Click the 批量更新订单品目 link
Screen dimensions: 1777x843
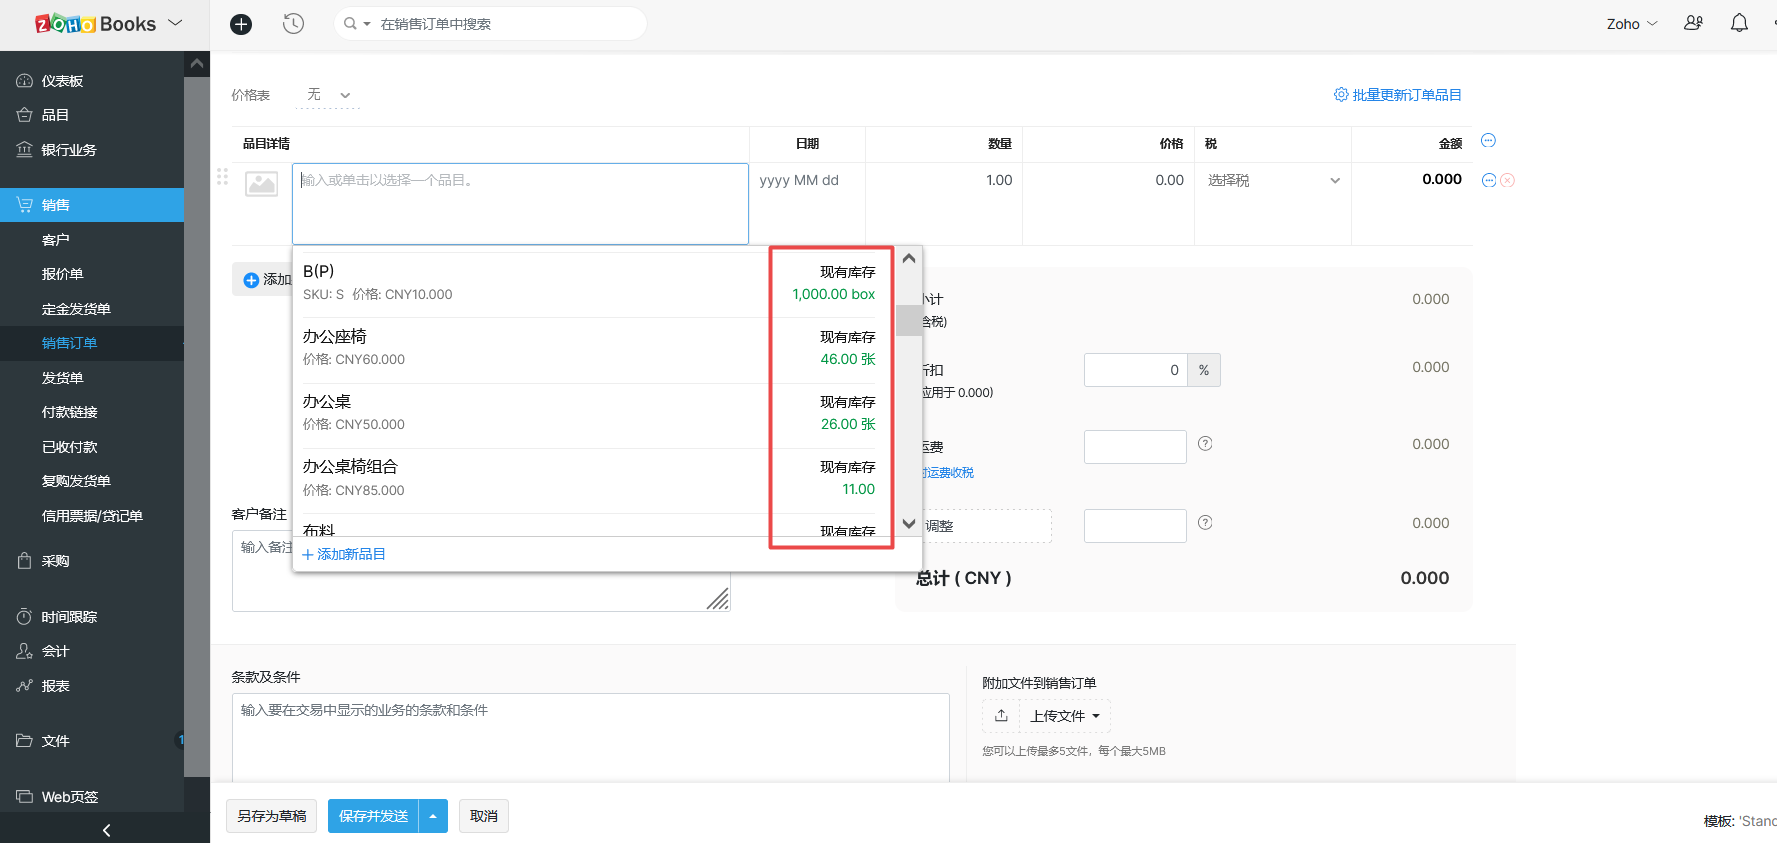point(1398,95)
